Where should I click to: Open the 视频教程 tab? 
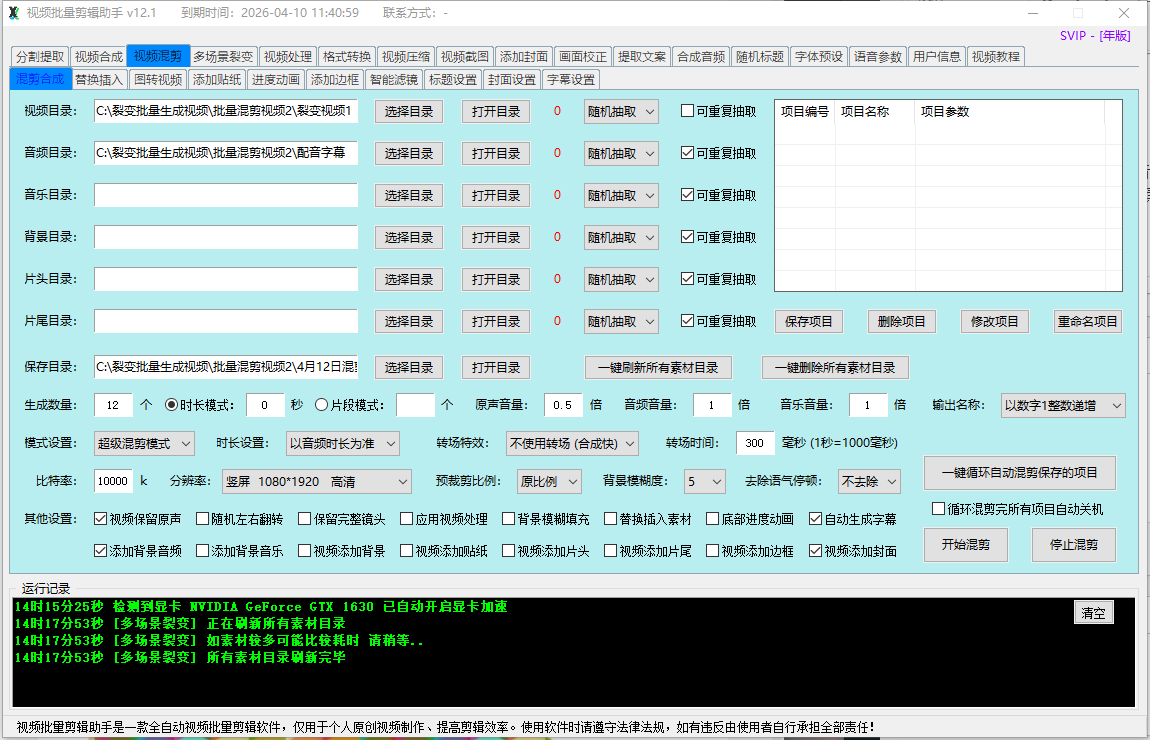click(996, 57)
